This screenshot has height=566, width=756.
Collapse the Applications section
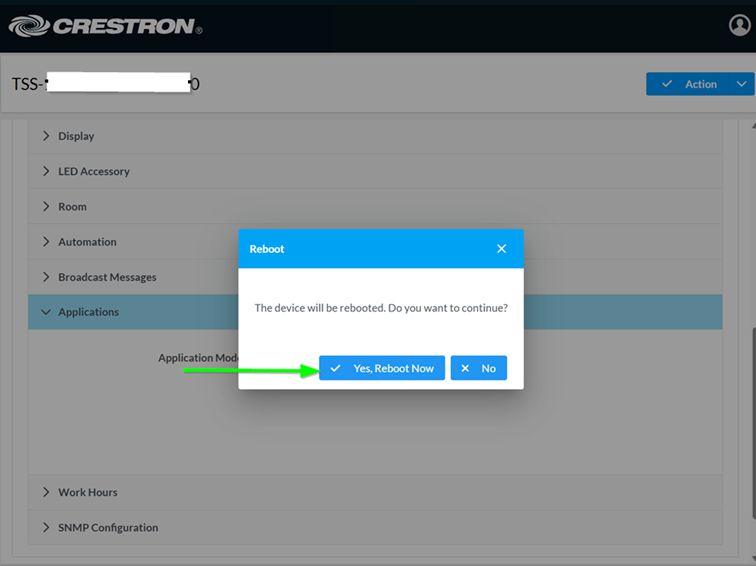coord(88,312)
